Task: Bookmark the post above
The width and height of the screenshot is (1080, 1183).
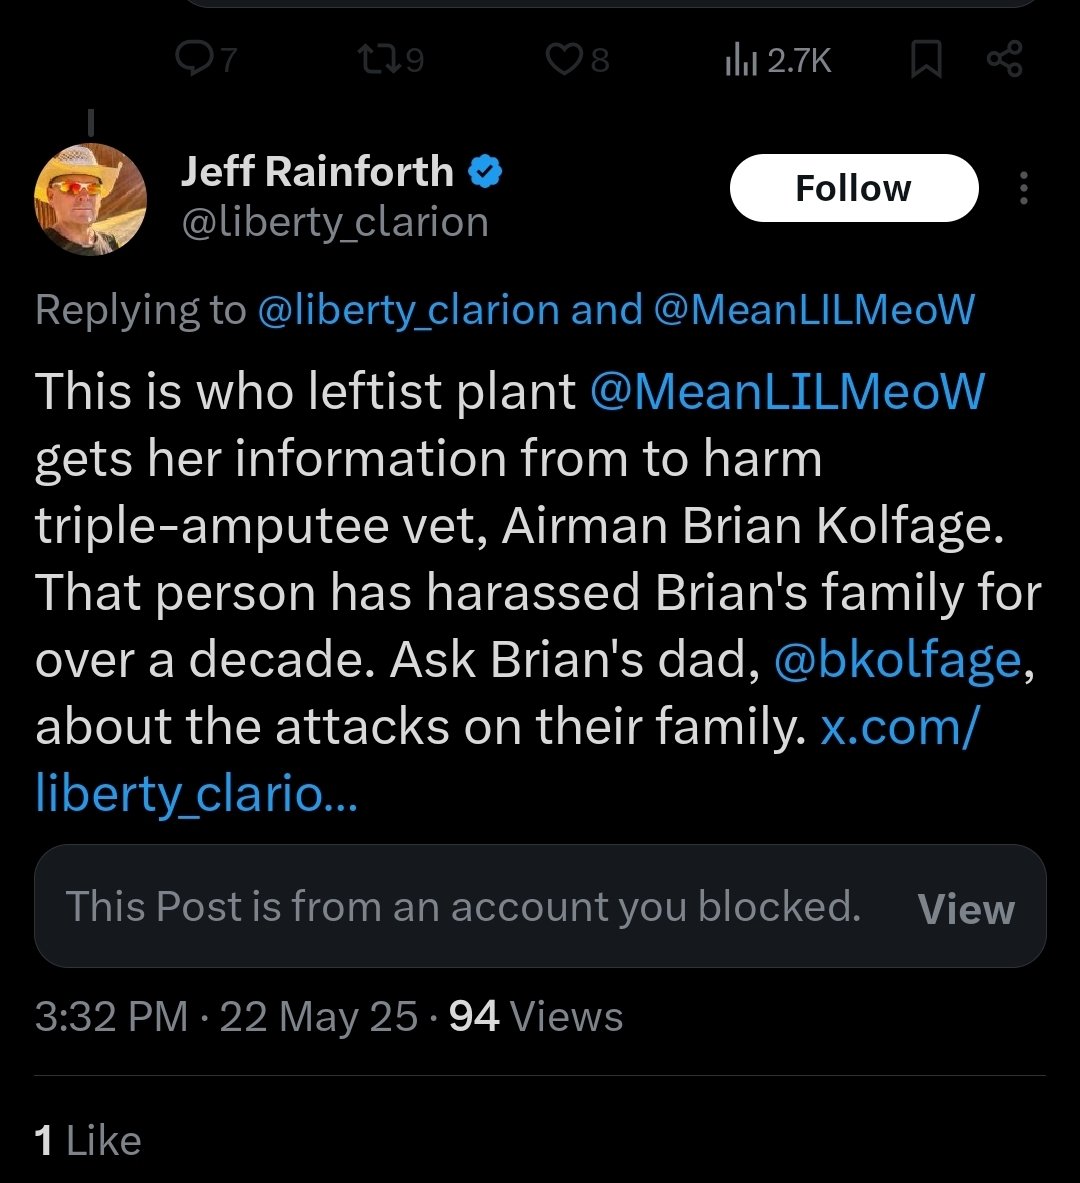Action: 927,61
